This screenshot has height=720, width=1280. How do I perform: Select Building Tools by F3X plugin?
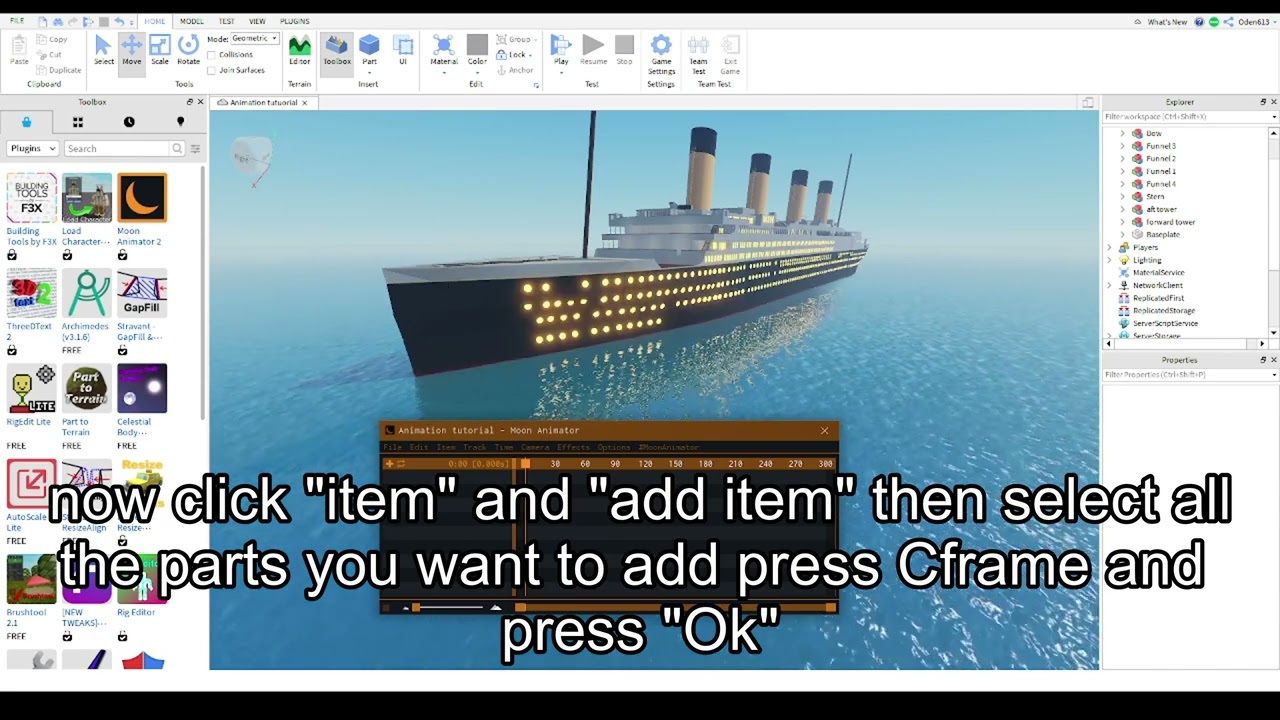tap(31, 198)
